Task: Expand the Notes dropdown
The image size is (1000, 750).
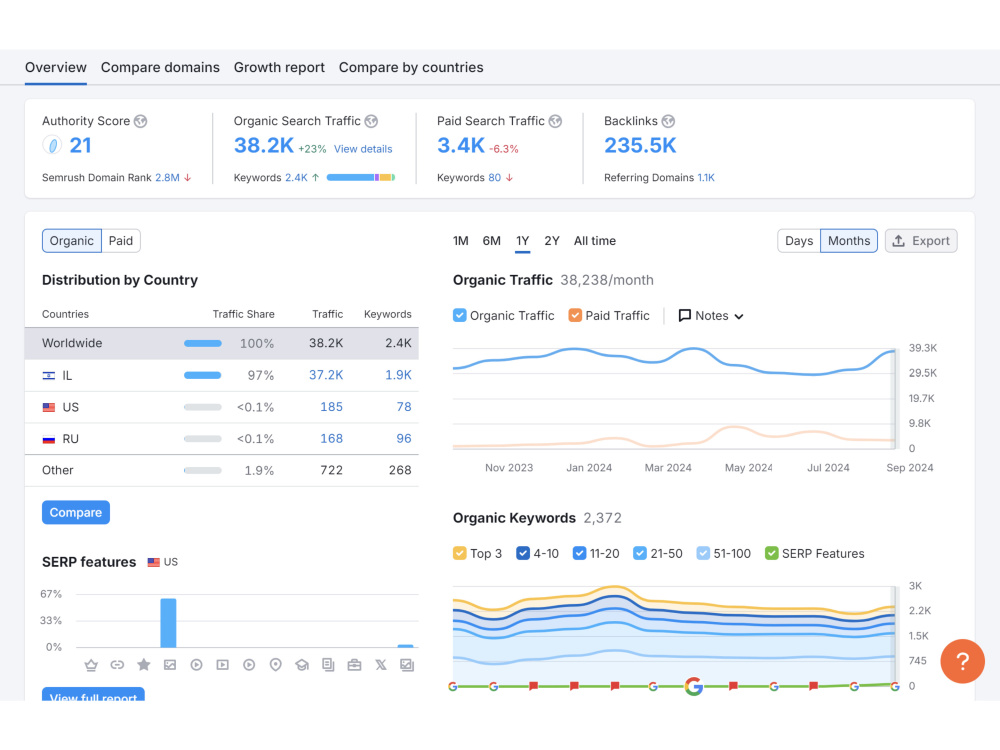Action: coord(711,316)
